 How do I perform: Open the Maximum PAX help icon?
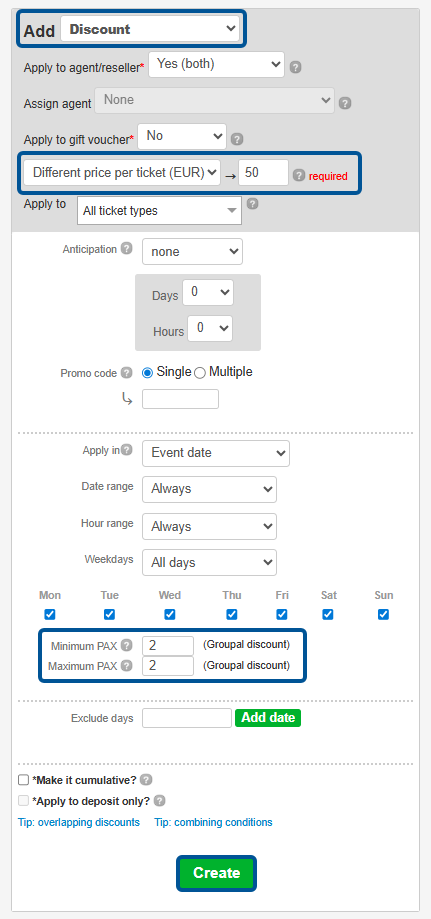[x=127, y=666]
